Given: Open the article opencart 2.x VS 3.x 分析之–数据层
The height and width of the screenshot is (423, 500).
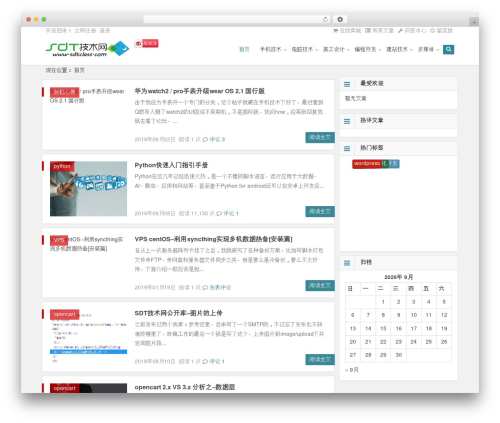Looking at the screenshot, I should click(x=185, y=387).
